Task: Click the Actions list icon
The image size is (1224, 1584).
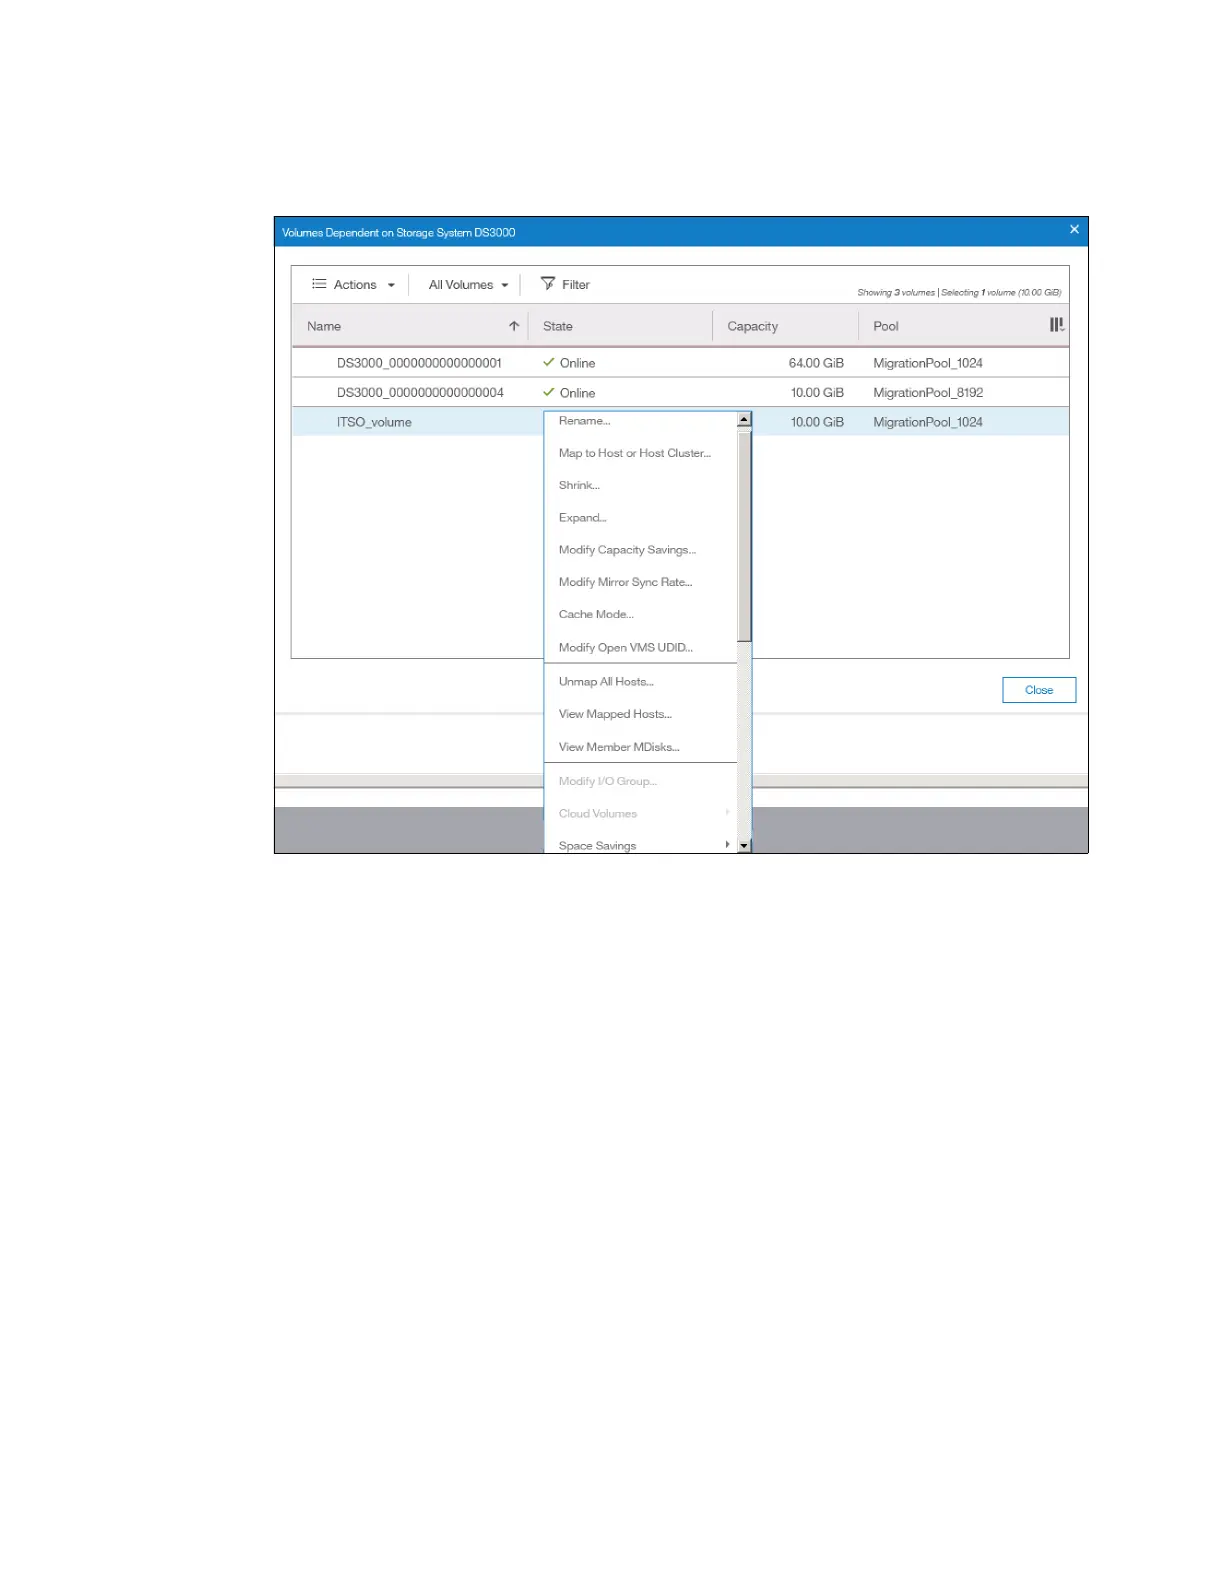Action: (x=319, y=284)
